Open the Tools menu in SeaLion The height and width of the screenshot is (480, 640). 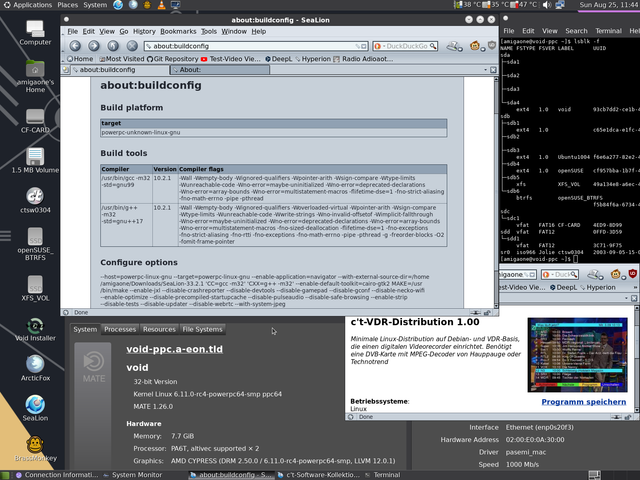point(209,31)
